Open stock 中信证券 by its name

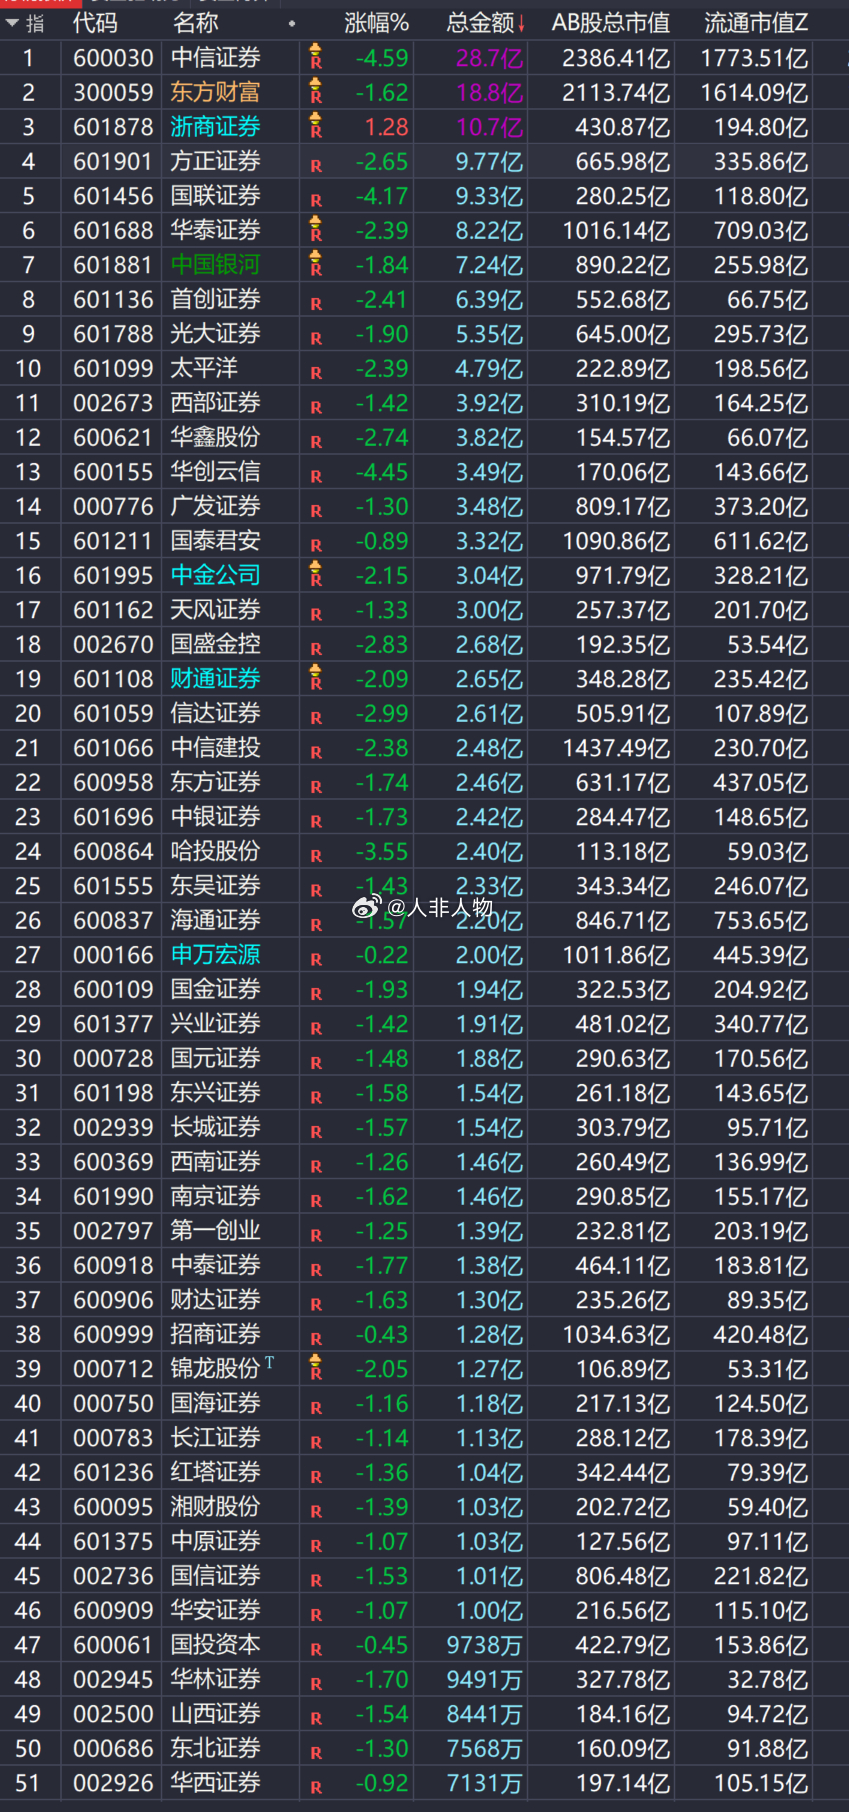click(x=215, y=58)
